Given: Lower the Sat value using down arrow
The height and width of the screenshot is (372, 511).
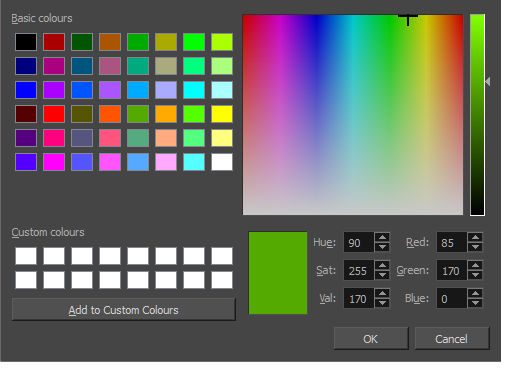Looking at the screenshot, I should tap(382, 275).
